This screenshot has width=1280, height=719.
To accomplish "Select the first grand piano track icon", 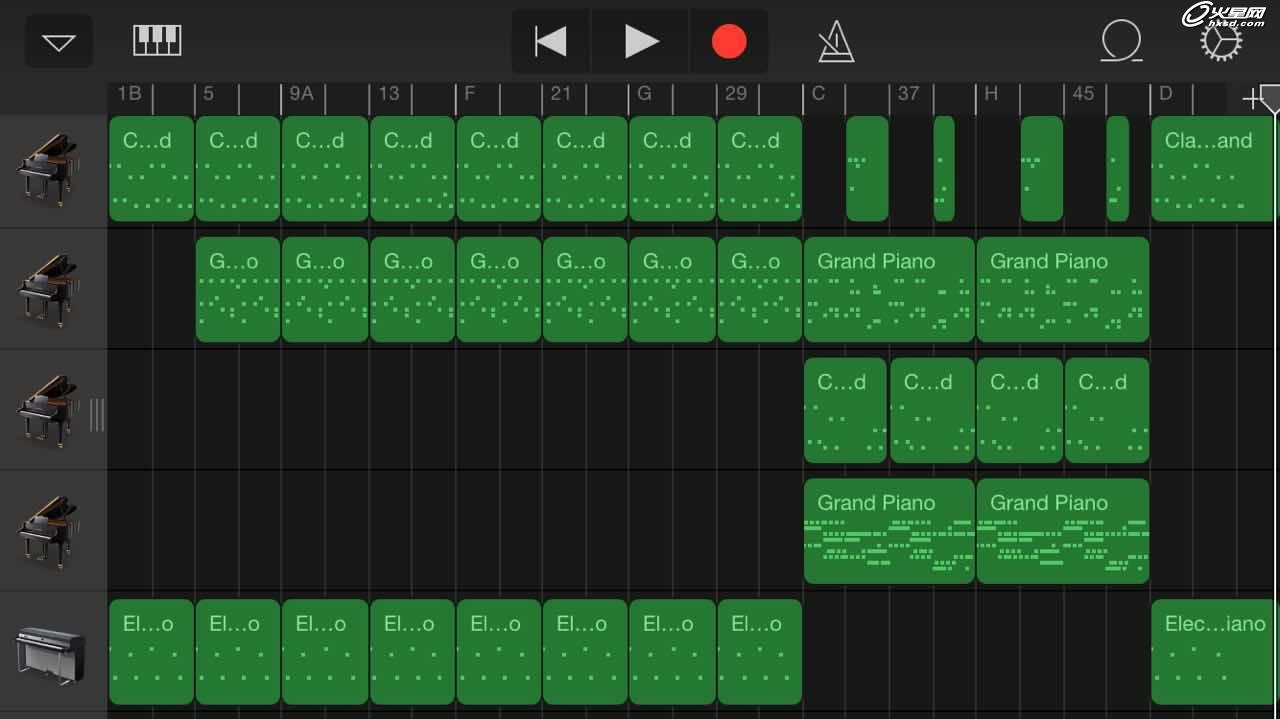I will (48, 168).
